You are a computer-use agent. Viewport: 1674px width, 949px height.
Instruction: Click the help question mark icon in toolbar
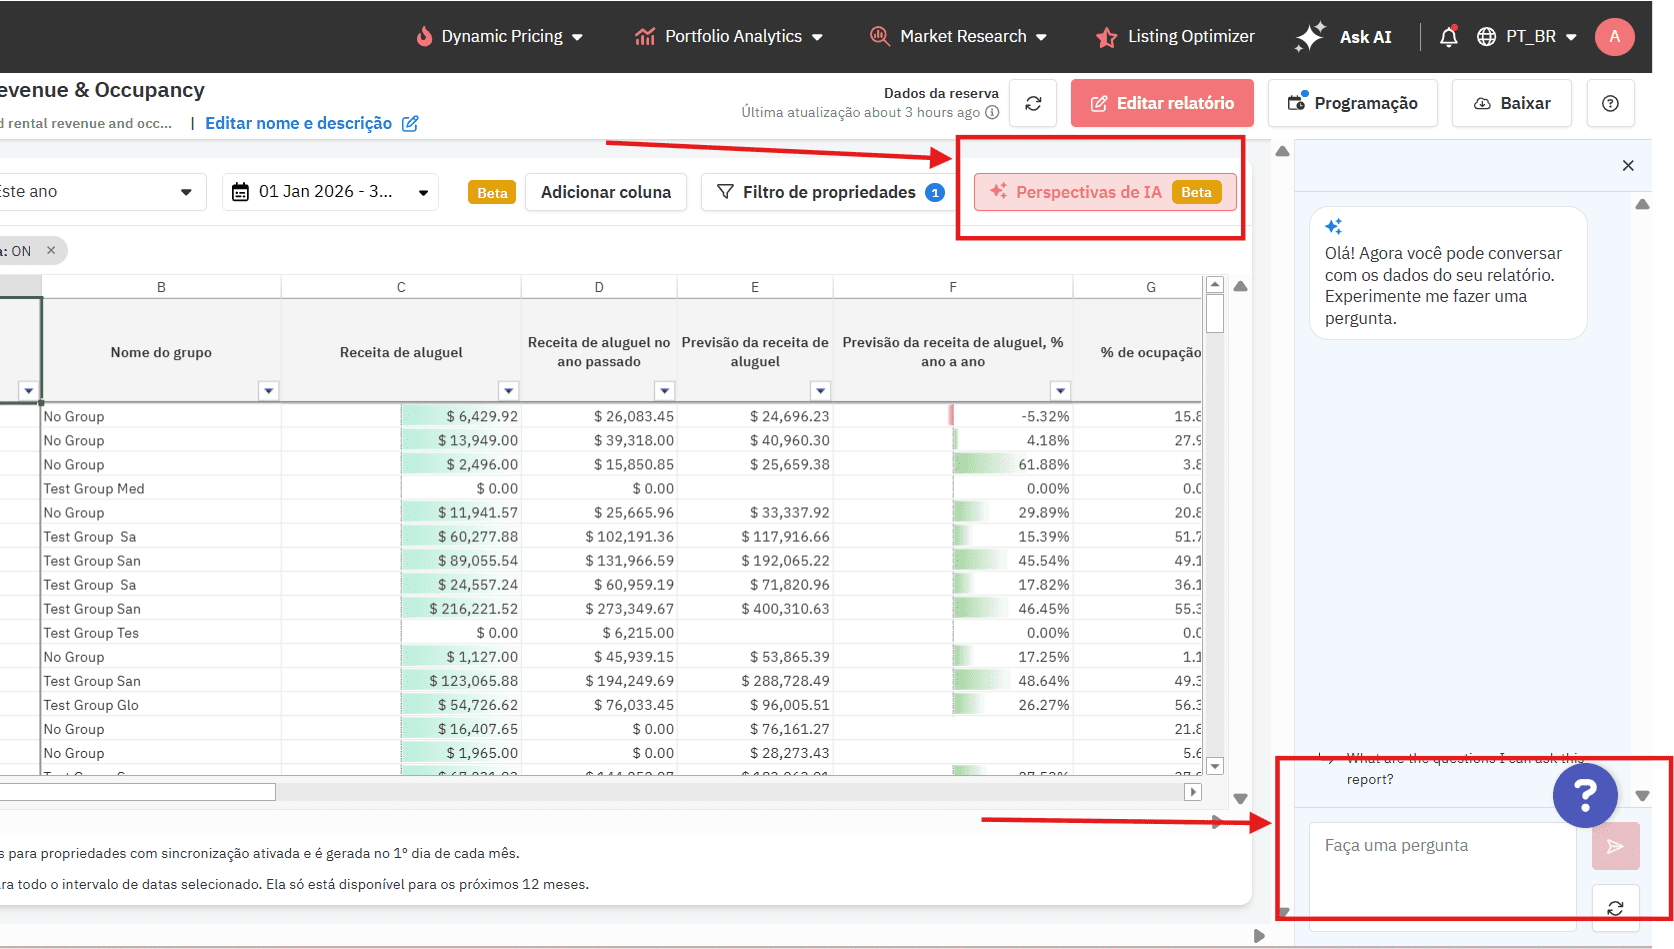coord(1610,103)
